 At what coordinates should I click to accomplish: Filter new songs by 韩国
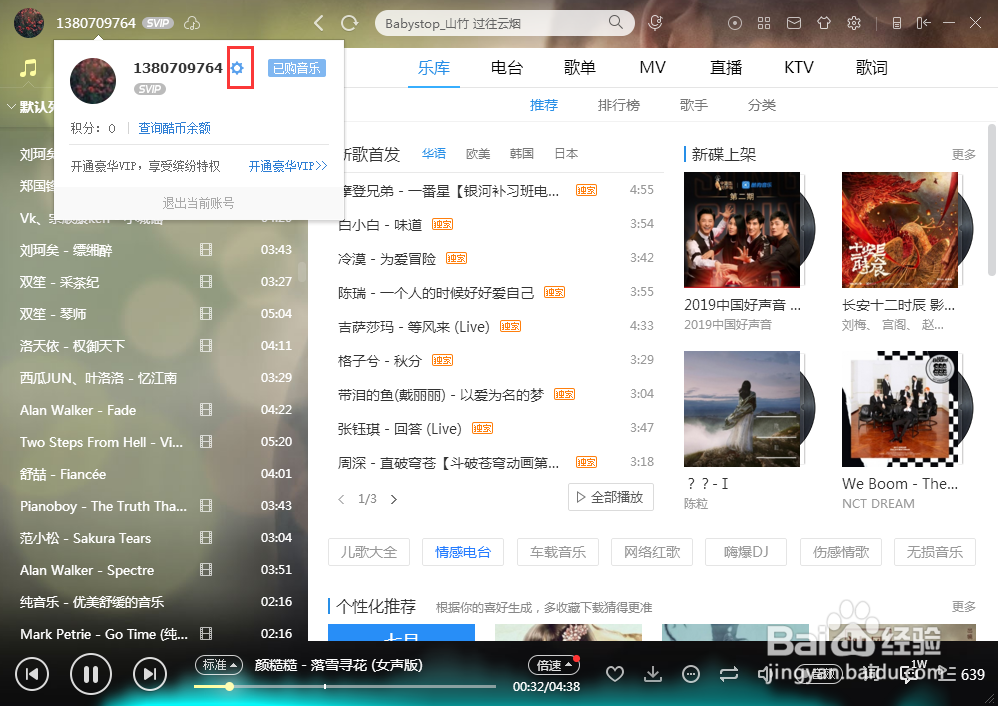coord(521,153)
